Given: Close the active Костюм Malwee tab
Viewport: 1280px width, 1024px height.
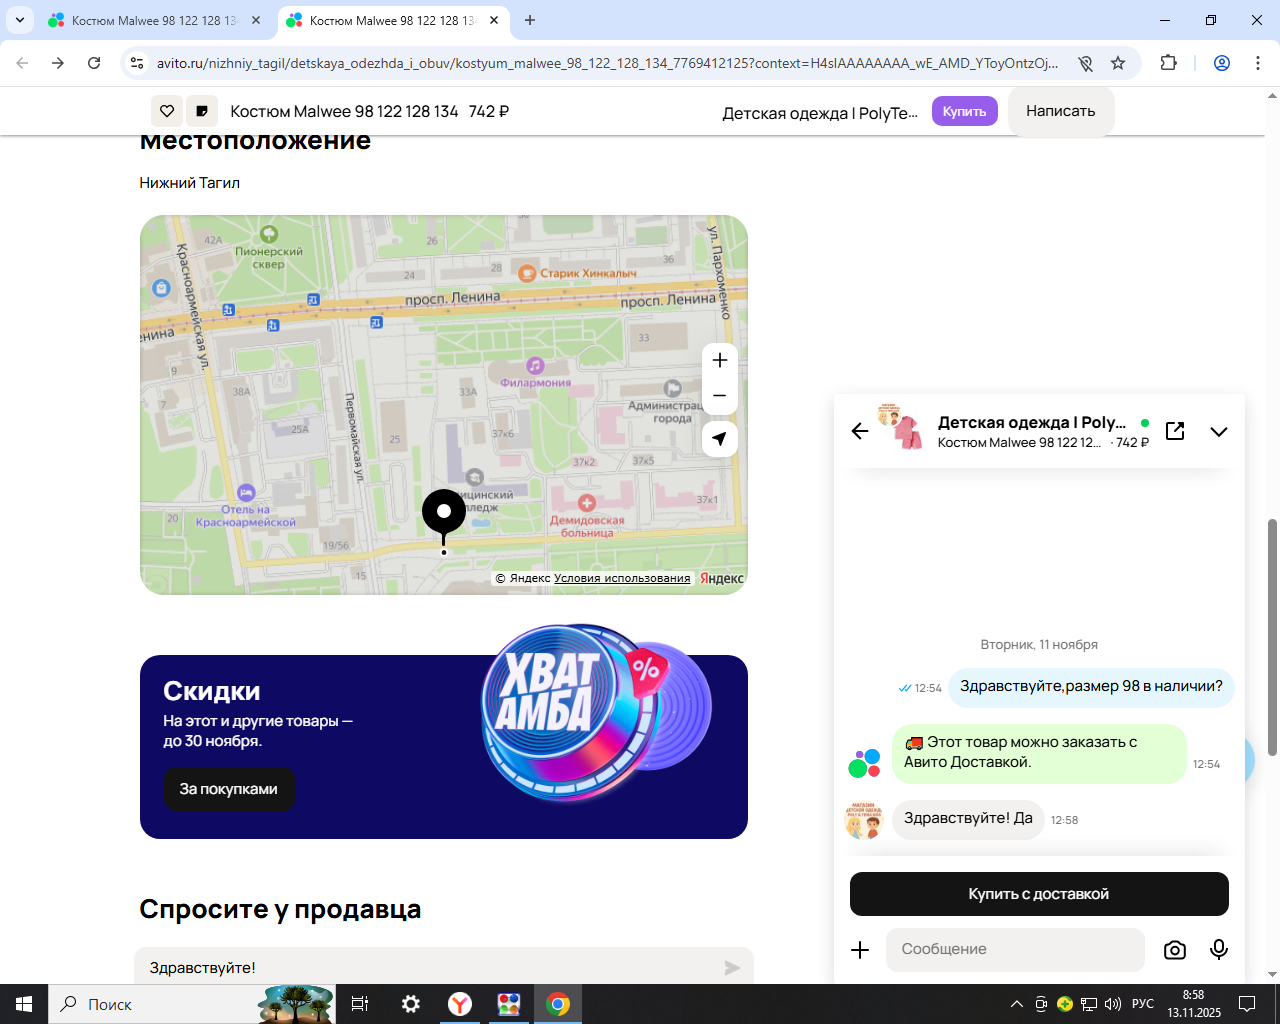Looking at the screenshot, I should tap(494, 20).
